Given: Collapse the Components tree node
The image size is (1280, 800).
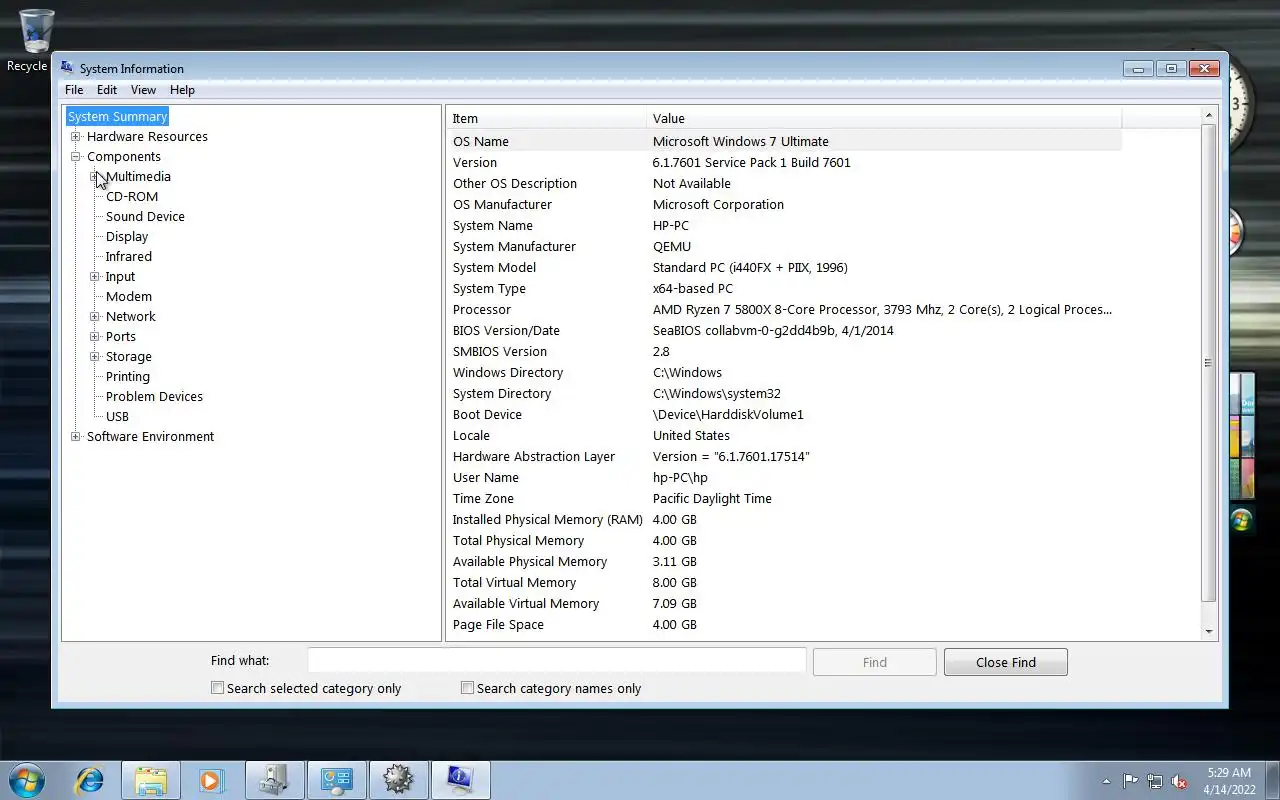Looking at the screenshot, I should (75, 156).
